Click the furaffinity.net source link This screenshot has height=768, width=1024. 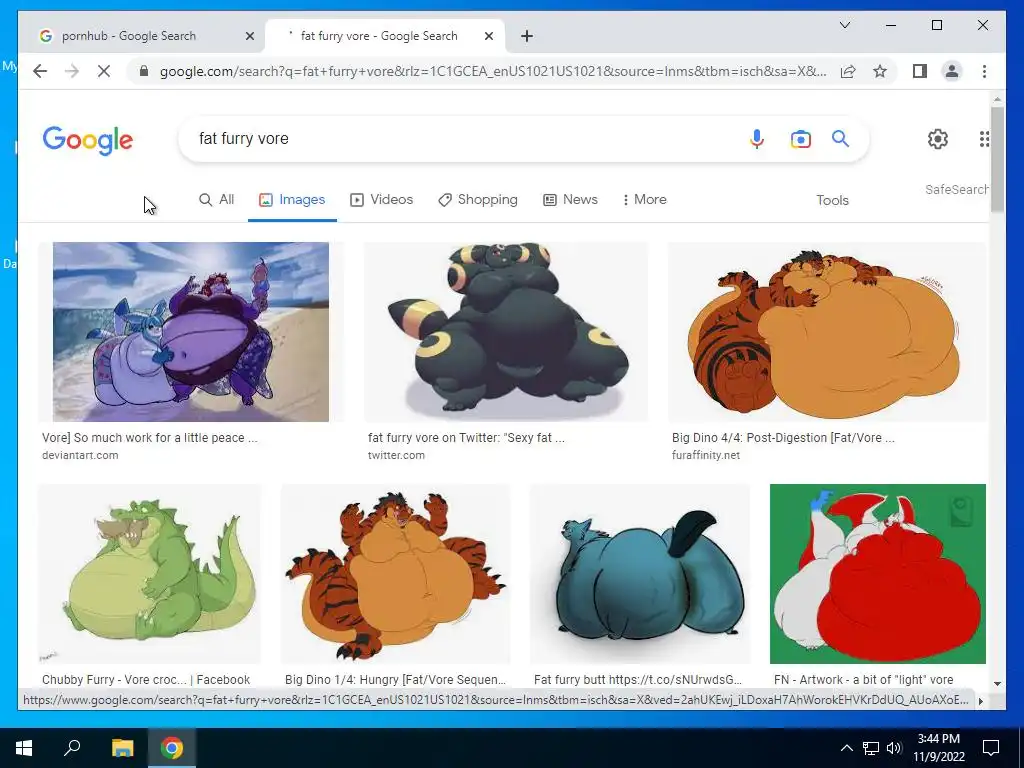point(706,455)
